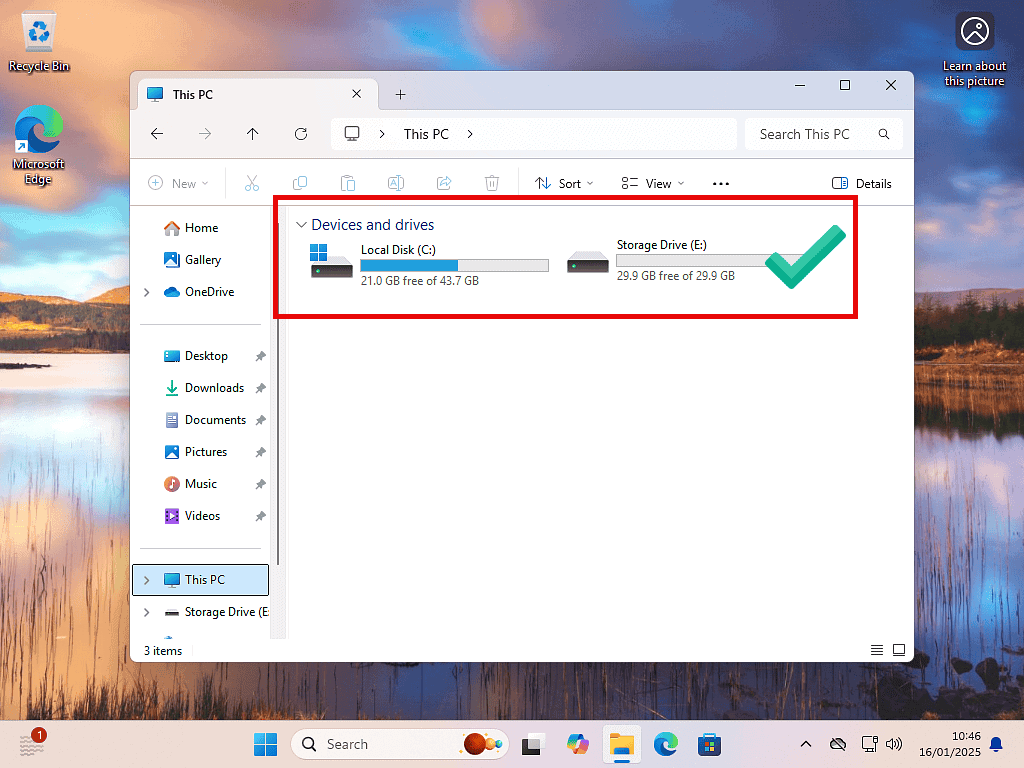Select the Rename icon

[395, 183]
